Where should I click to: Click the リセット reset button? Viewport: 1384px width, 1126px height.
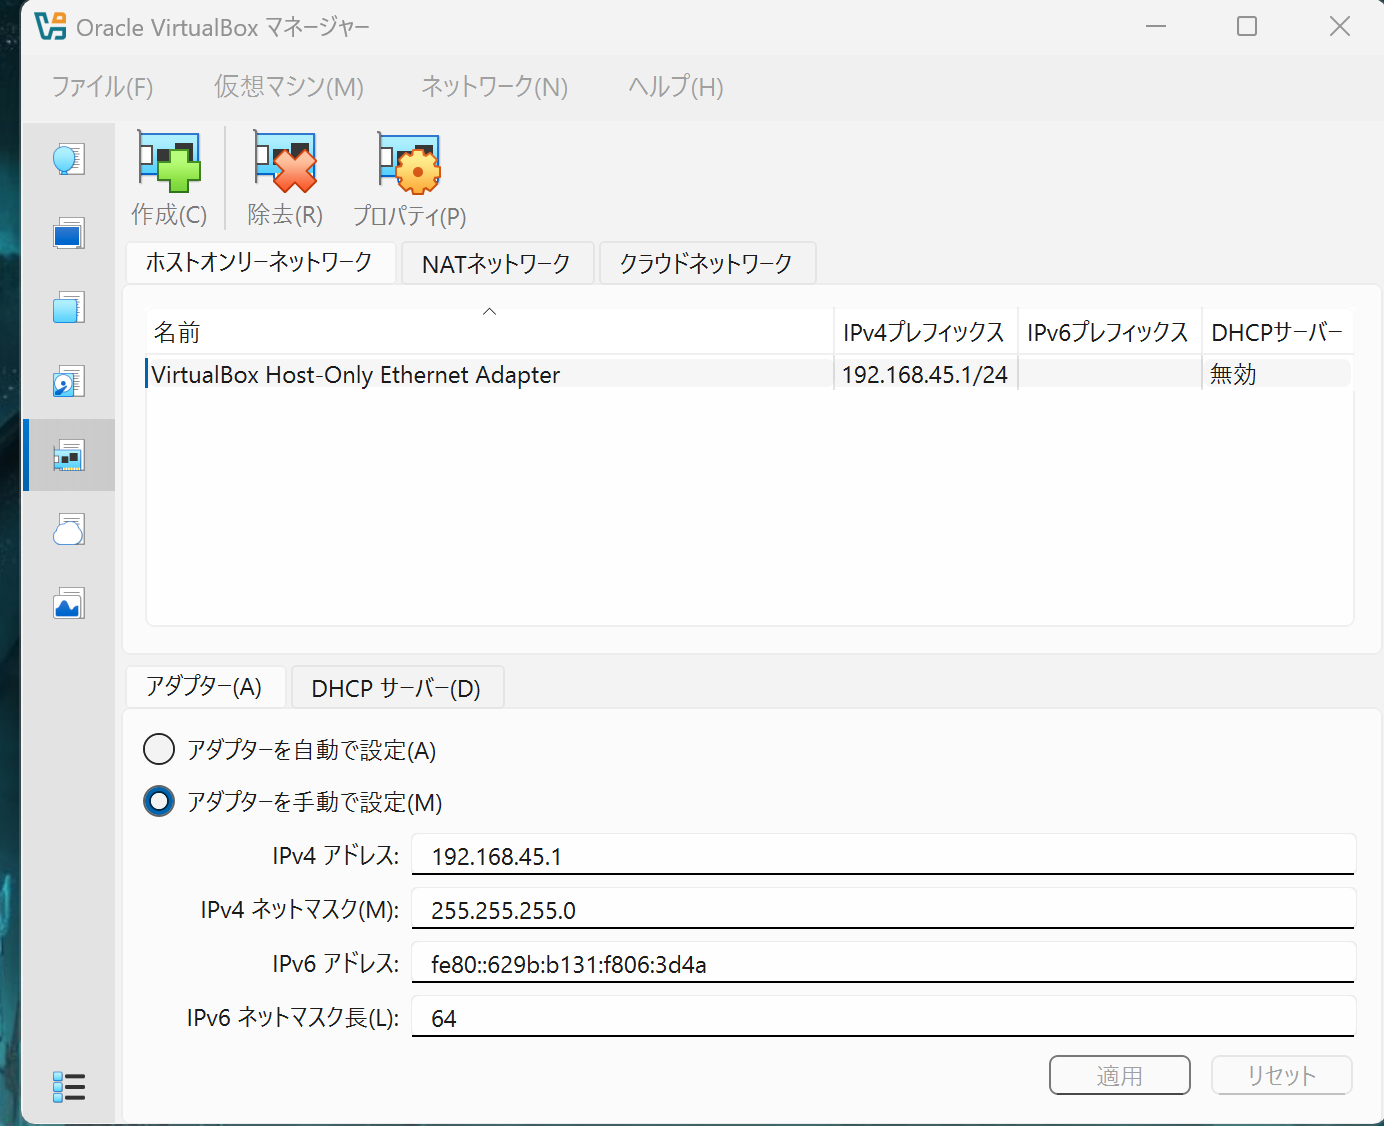1282,1075
